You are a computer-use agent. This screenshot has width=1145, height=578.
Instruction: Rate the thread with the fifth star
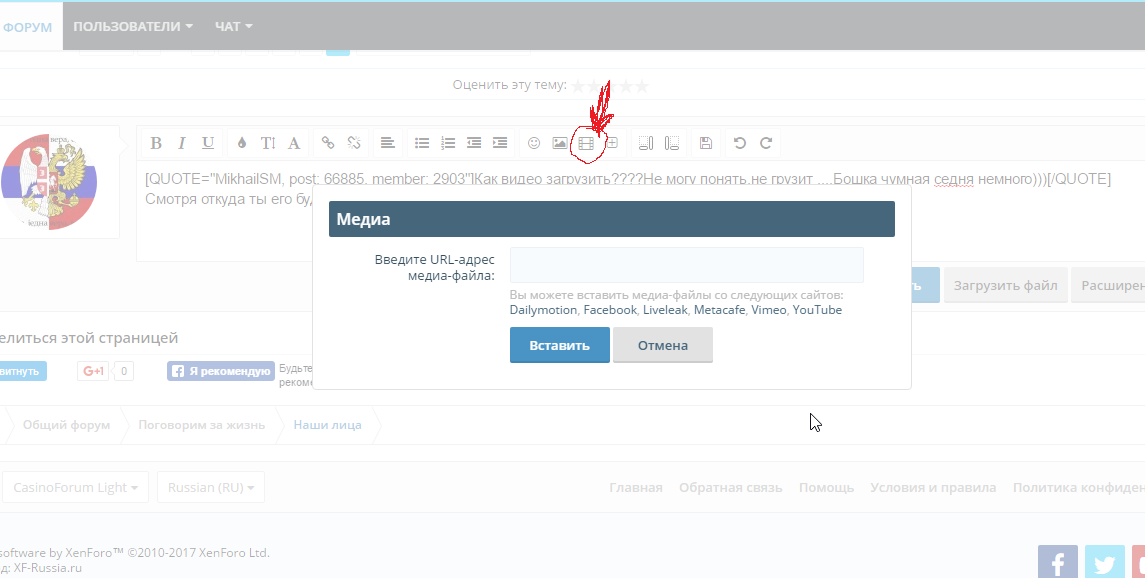click(641, 86)
